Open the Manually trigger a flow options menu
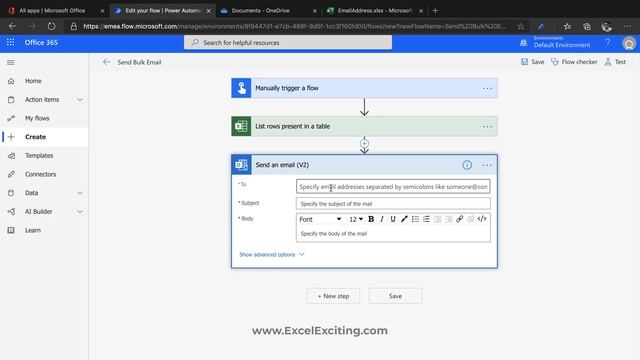The height and width of the screenshot is (360, 640). (x=487, y=88)
